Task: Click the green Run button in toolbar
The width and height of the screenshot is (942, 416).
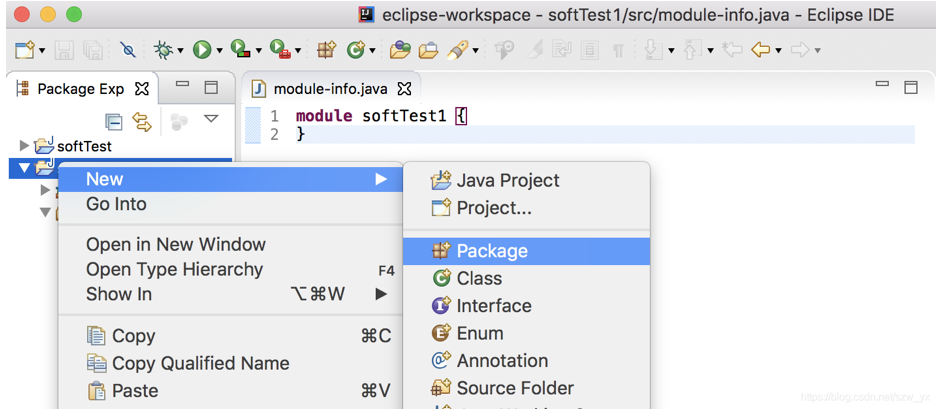Action: [x=202, y=49]
